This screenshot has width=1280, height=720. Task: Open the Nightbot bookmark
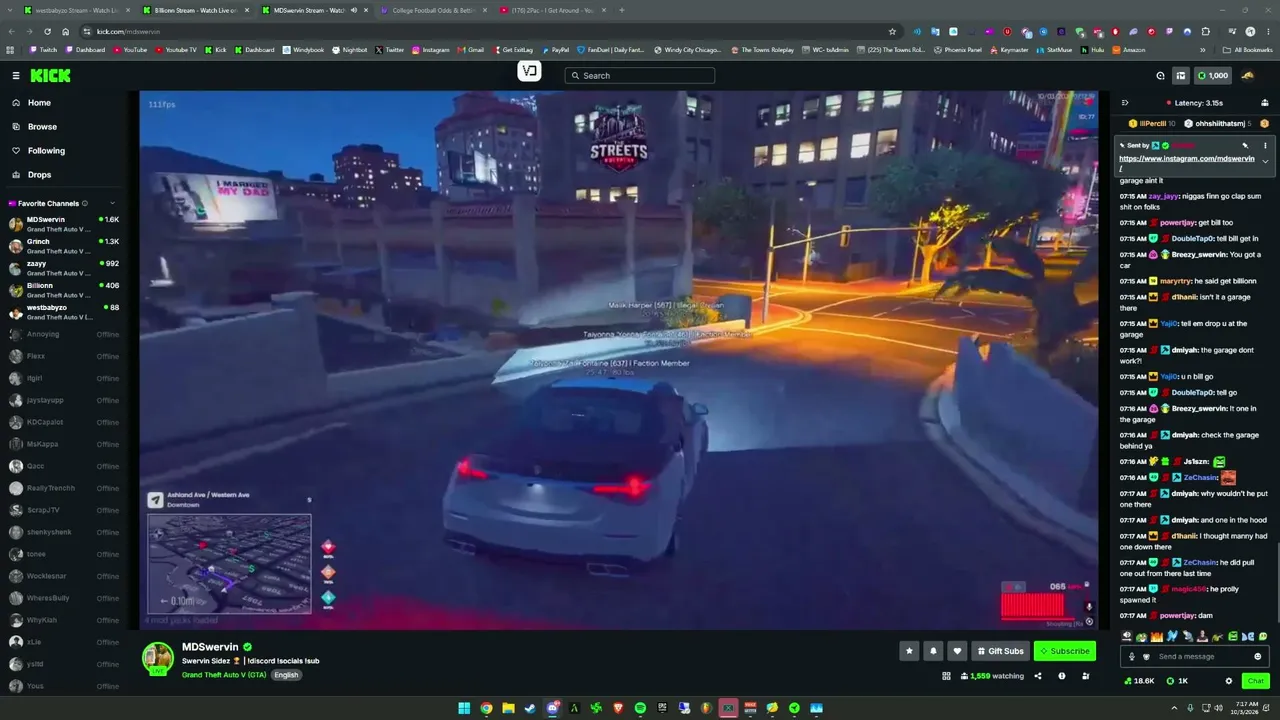[x=349, y=49]
